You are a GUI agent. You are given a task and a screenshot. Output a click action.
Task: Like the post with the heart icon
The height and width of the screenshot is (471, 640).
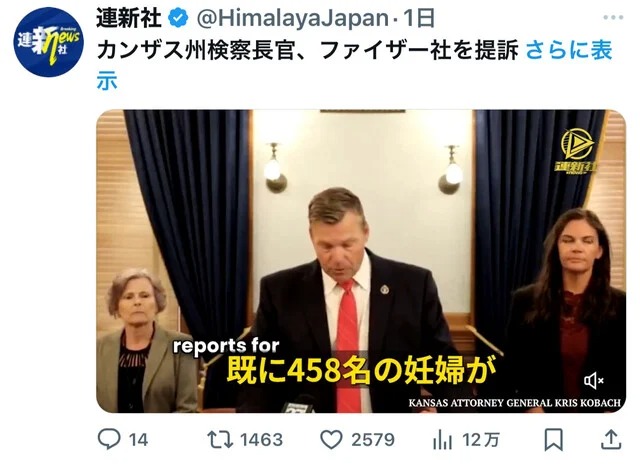(331, 440)
